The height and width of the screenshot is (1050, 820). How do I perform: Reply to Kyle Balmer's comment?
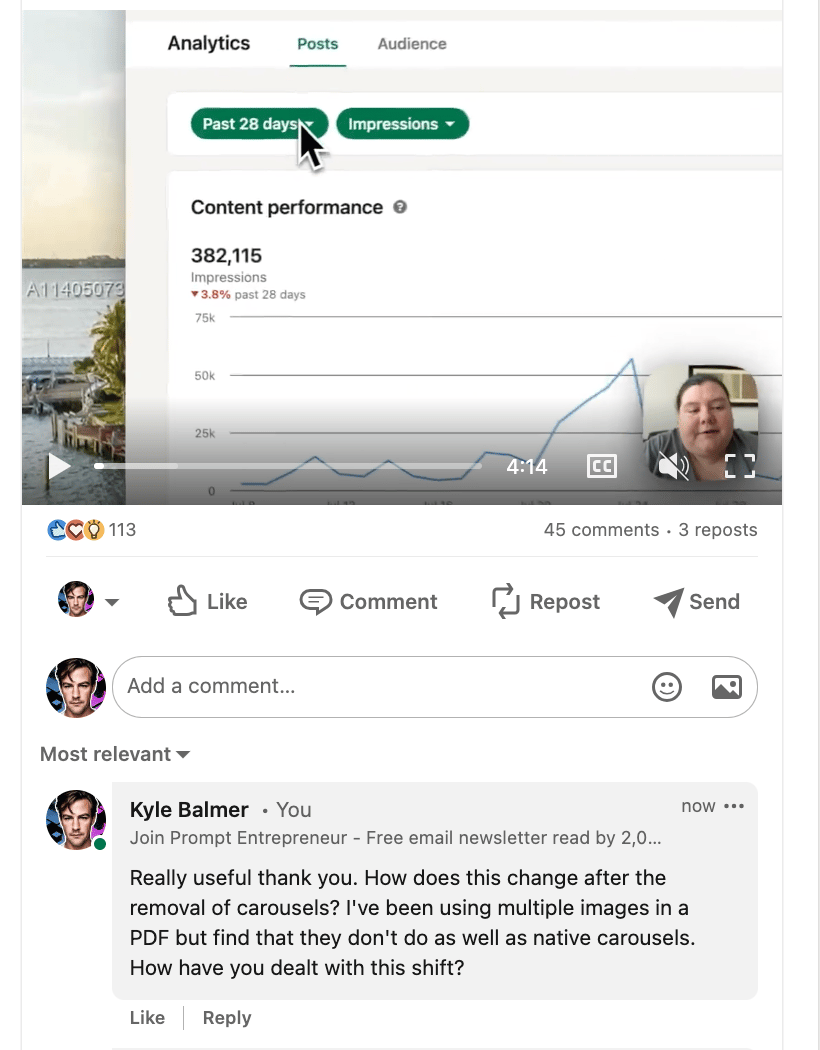click(x=227, y=1018)
